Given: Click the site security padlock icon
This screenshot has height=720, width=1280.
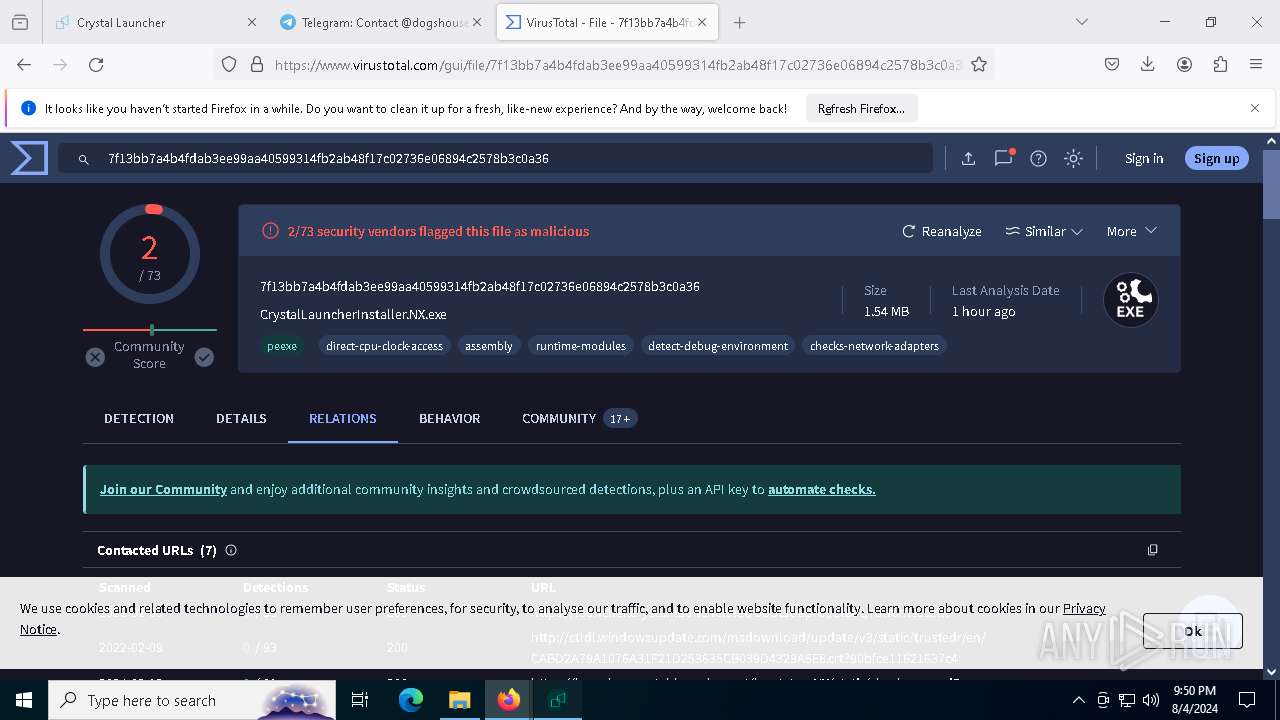Looking at the screenshot, I should [x=257, y=64].
